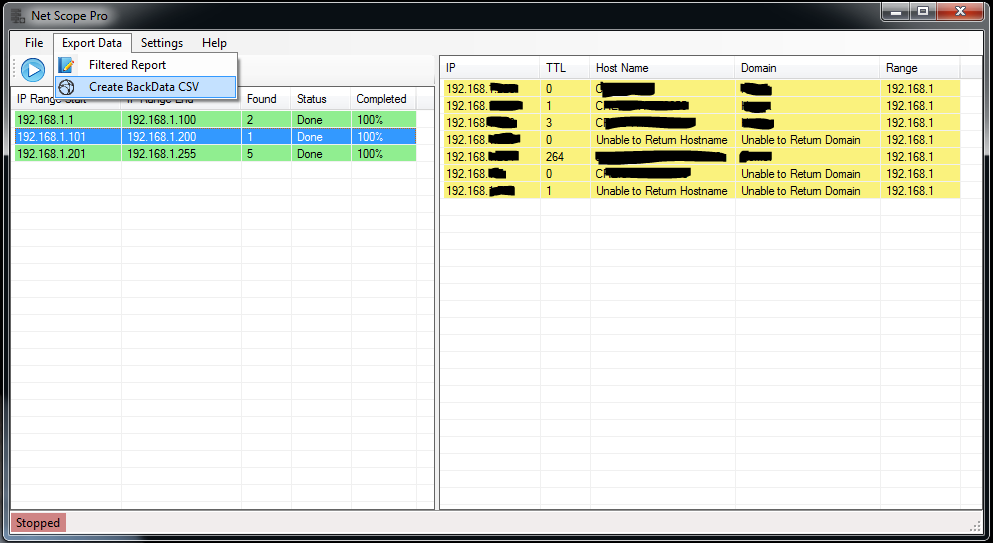Viewport: 993px width, 543px height.
Task: Open the Help menu
Action: point(214,42)
